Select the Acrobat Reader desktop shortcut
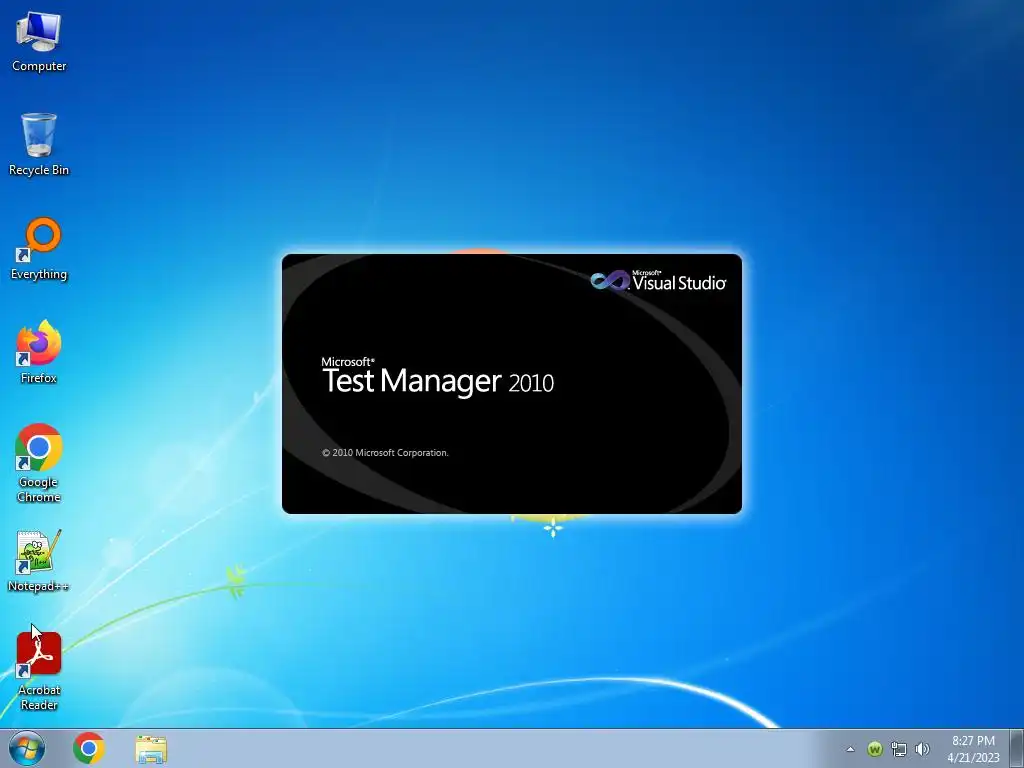The width and height of the screenshot is (1024, 768). click(x=39, y=671)
